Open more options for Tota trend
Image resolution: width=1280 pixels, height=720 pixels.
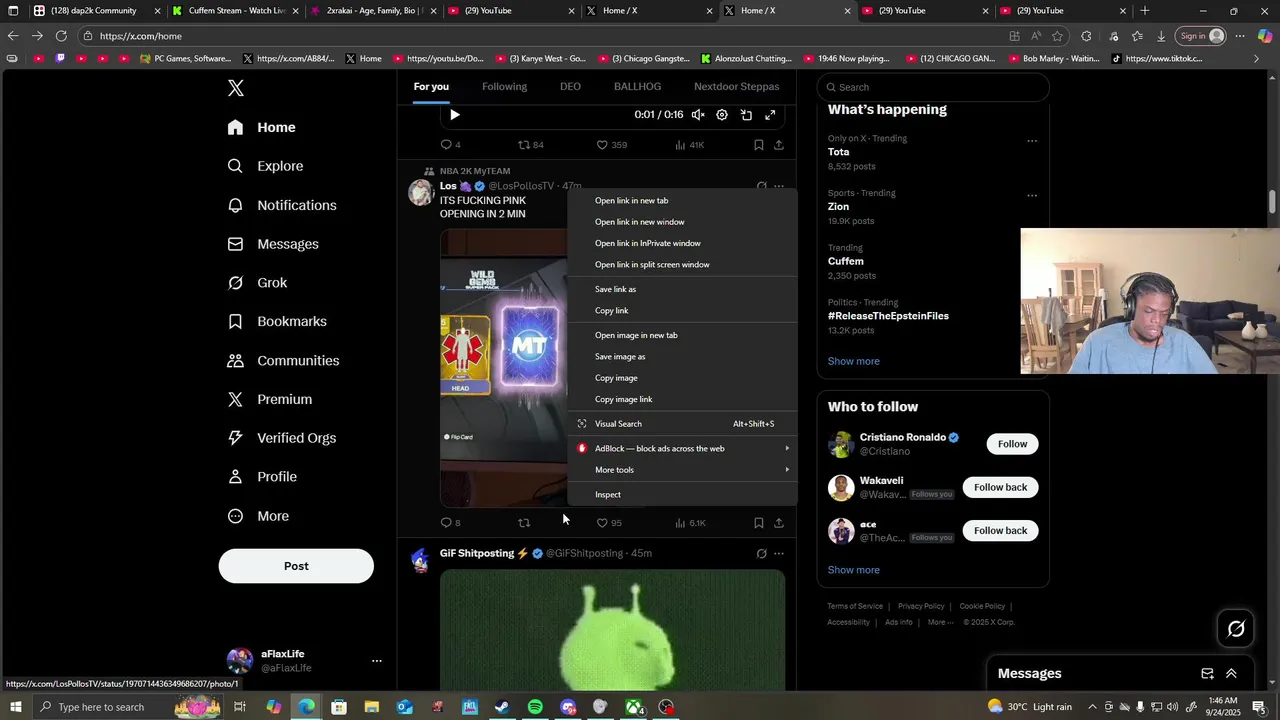tap(1032, 141)
